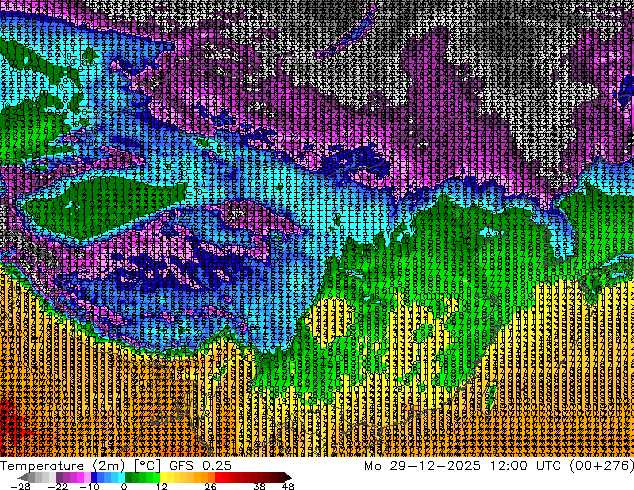
Task: Pick the dark blue legend swatch at -10
Action: 94,477
